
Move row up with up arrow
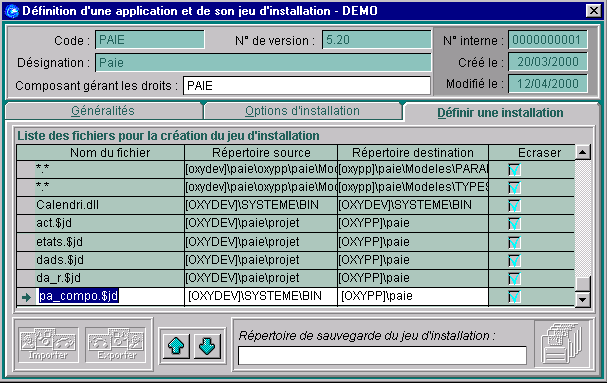tap(176, 346)
